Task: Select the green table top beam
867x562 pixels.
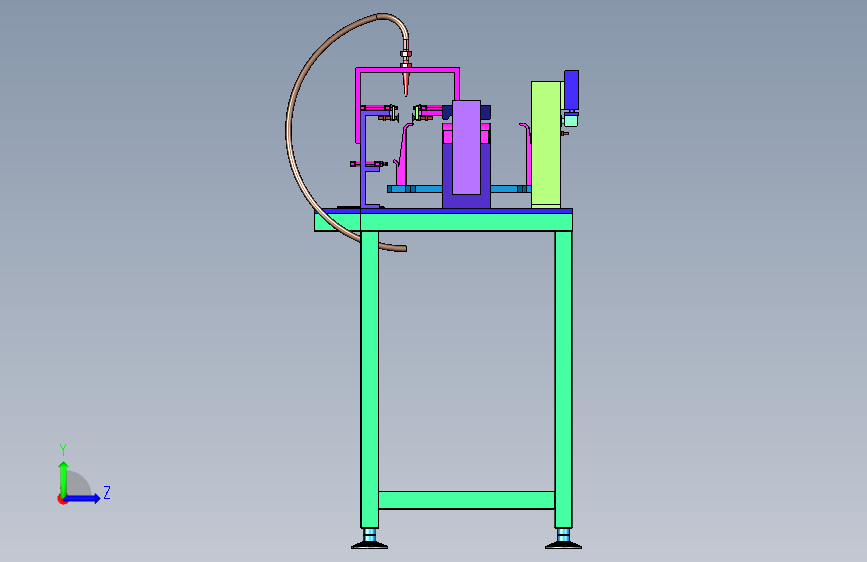Action: coord(443,222)
